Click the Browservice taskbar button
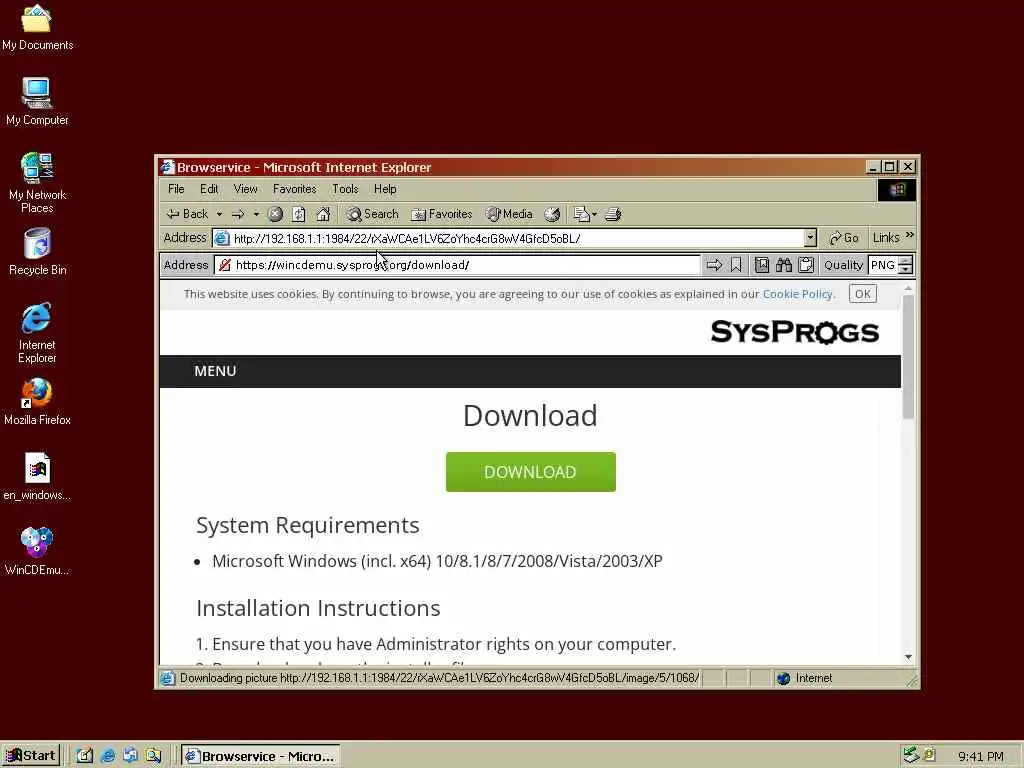1024x768 pixels. tap(260, 756)
